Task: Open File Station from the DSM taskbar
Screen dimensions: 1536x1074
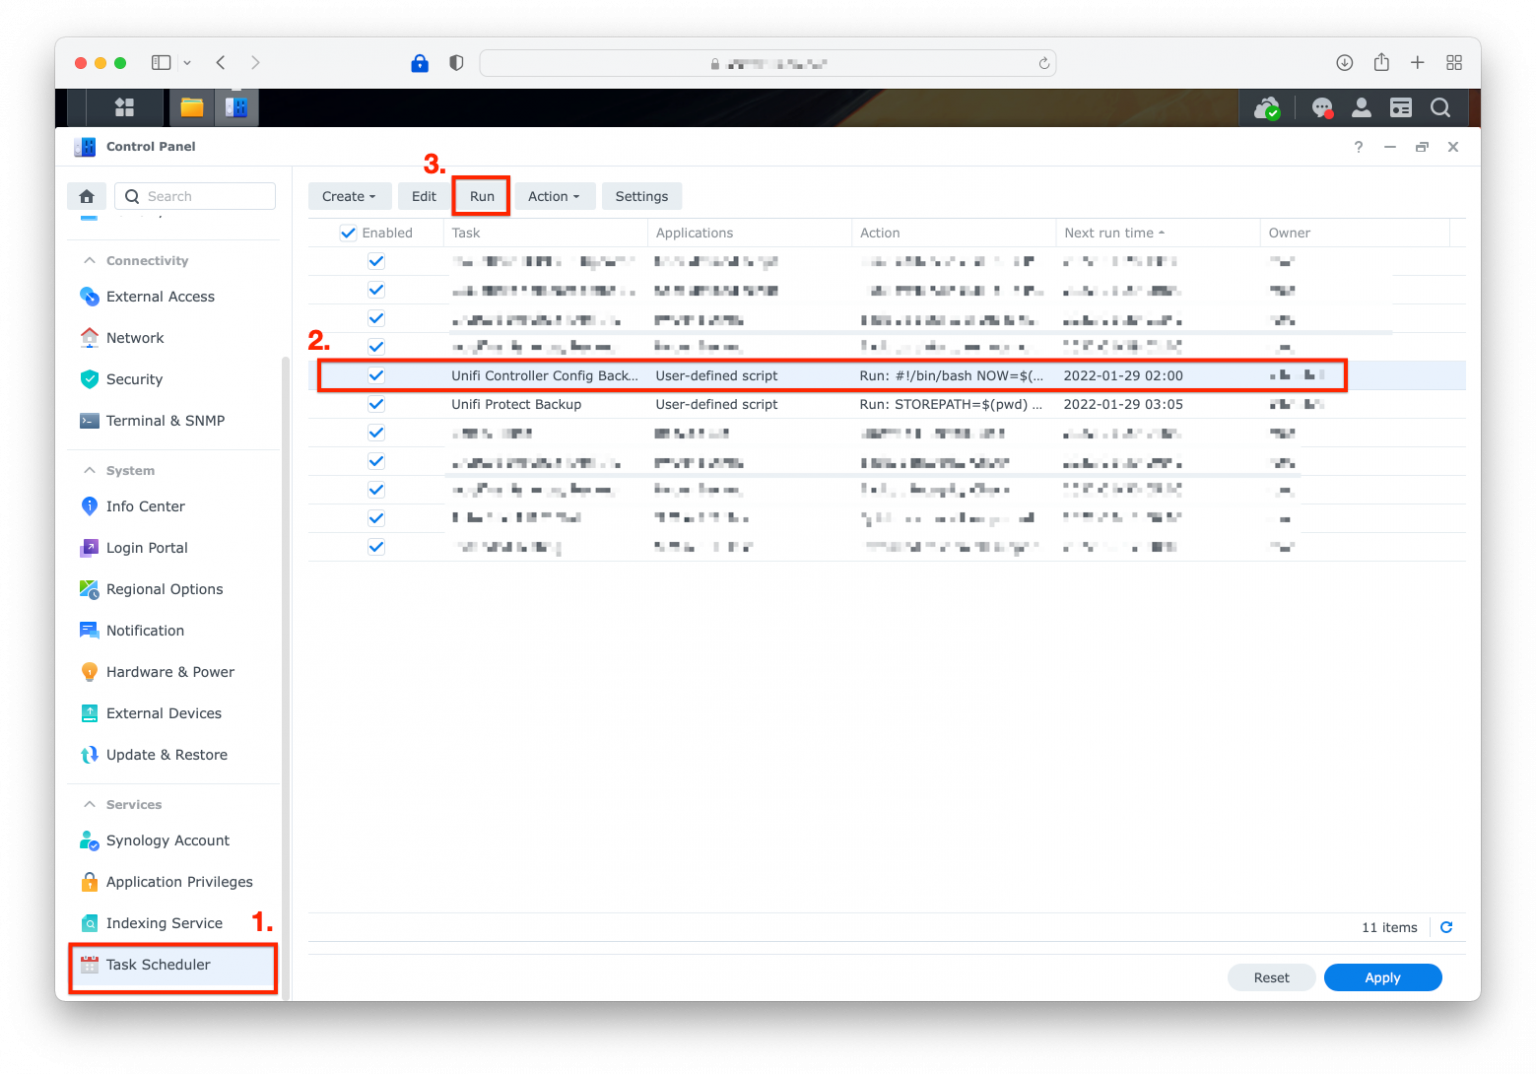Action: point(191,107)
